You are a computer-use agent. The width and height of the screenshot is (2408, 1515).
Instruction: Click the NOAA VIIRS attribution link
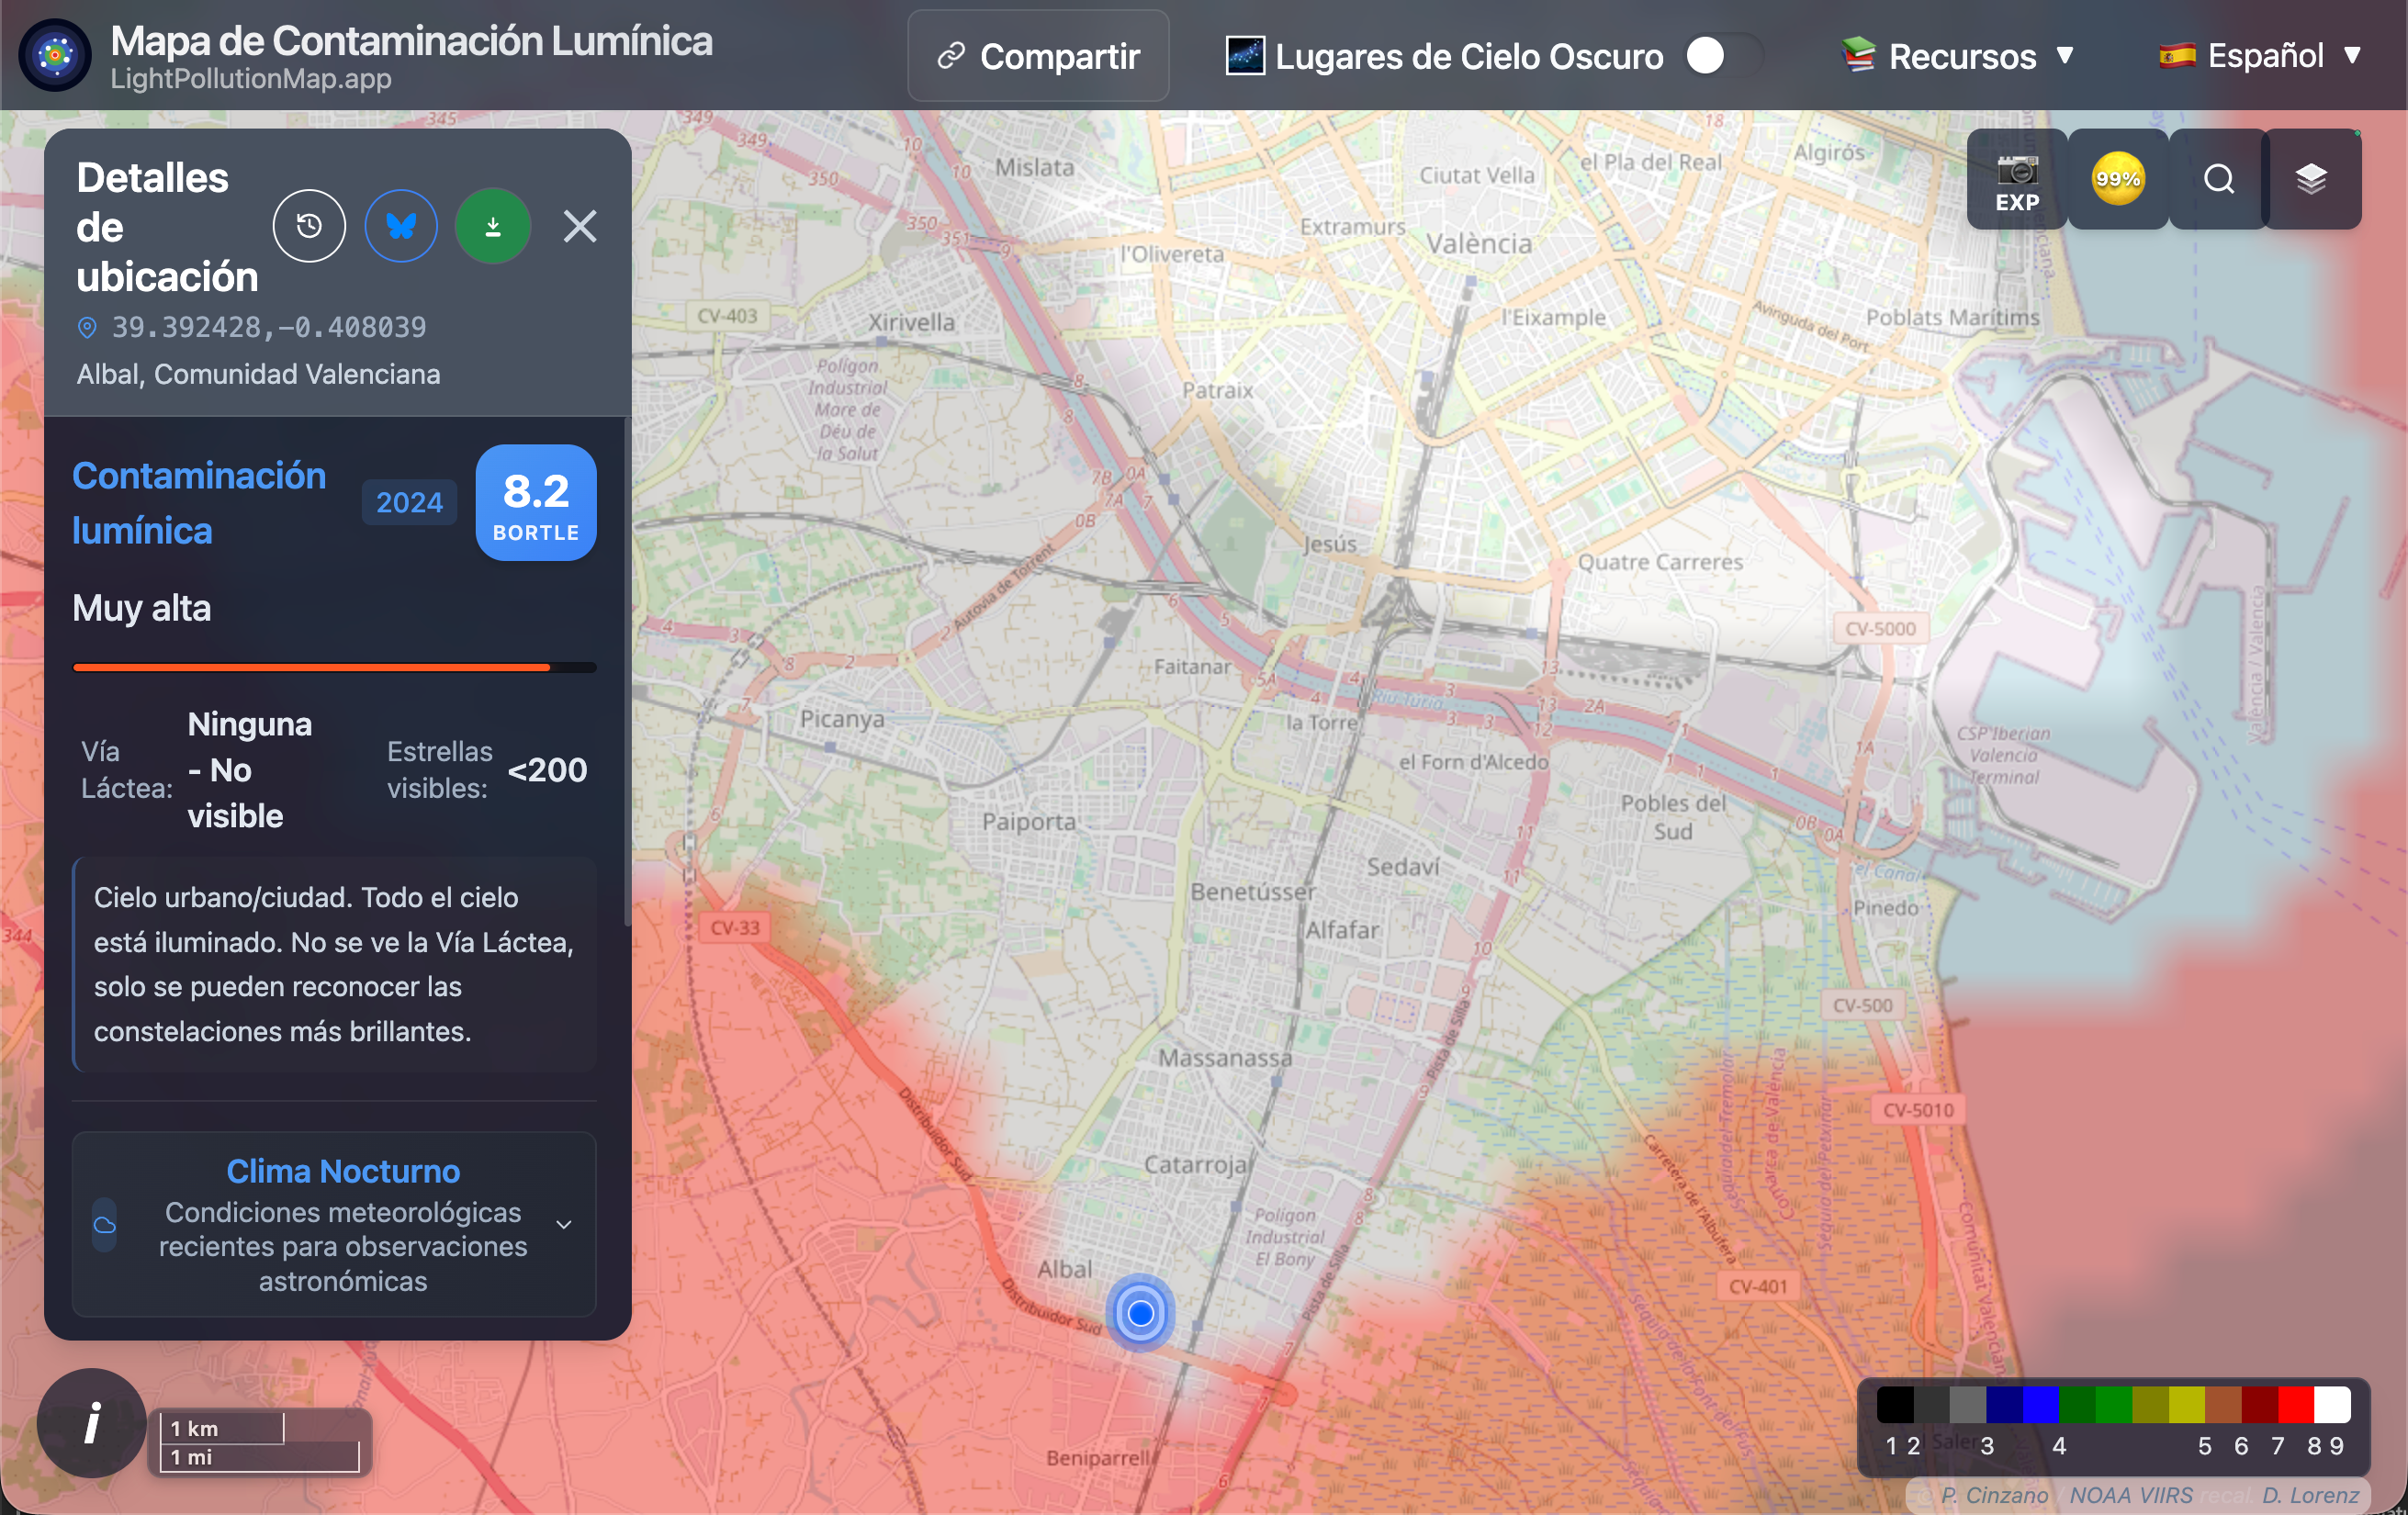pos(2130,1495)
